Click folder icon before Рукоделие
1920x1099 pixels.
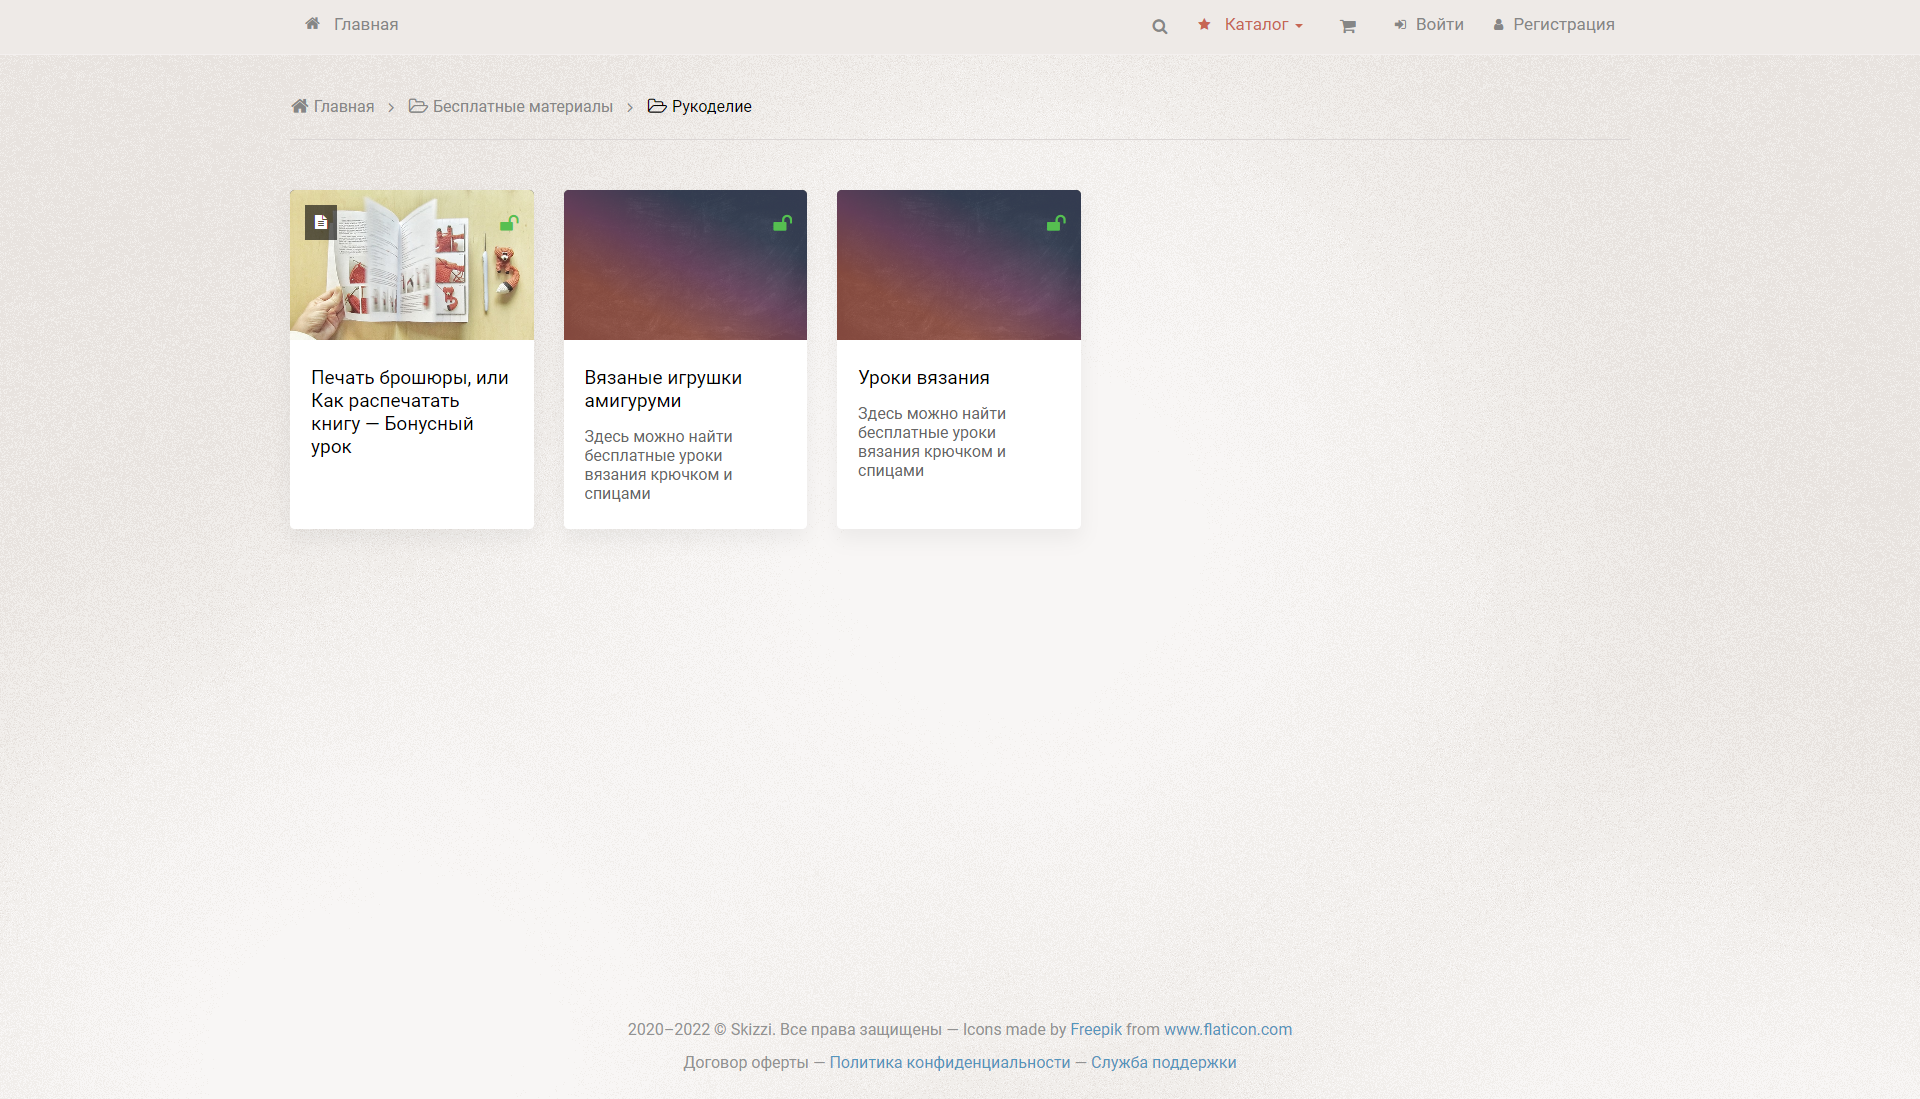pyautogui.click(x=657, y=106)
